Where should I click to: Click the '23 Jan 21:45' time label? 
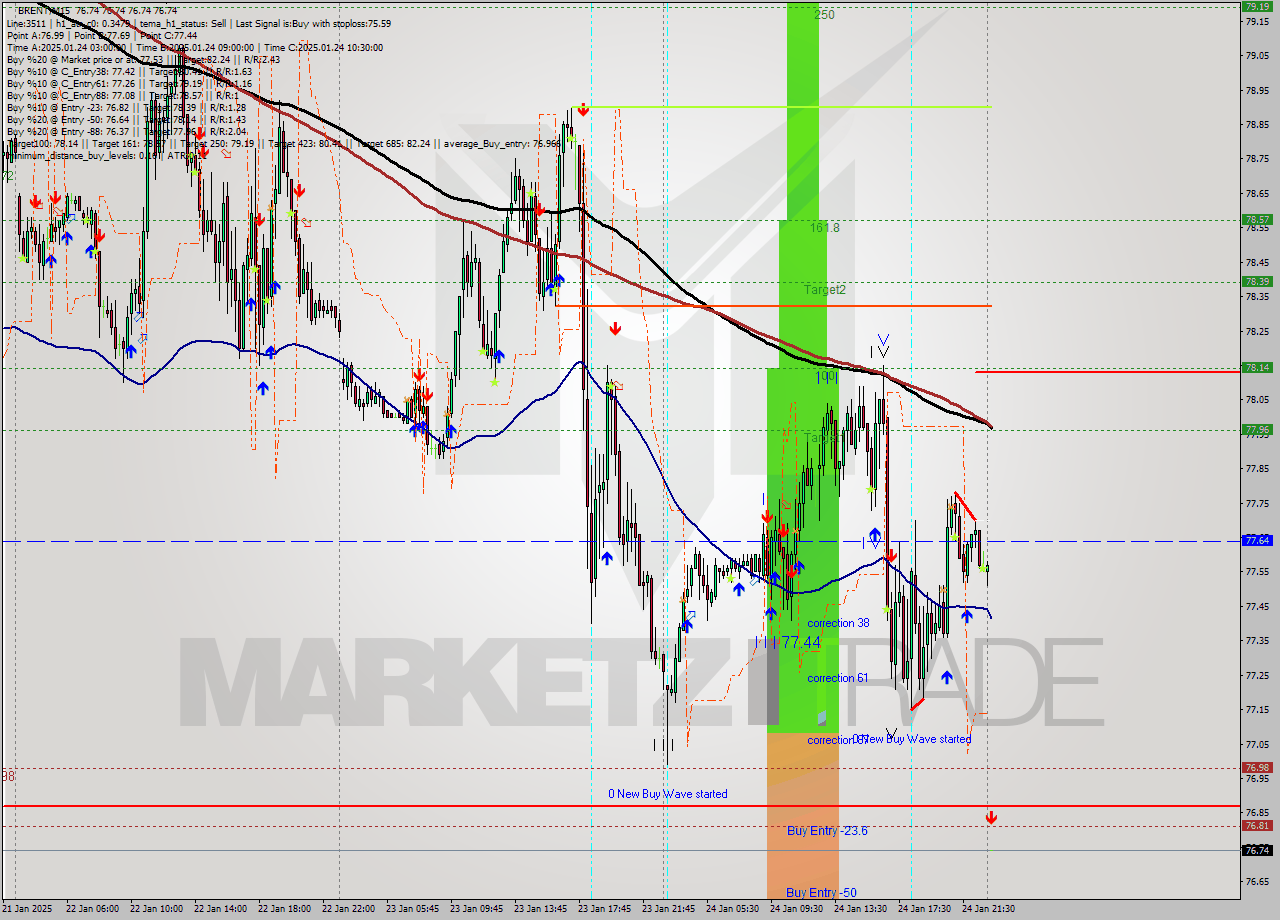coord(668,909)
